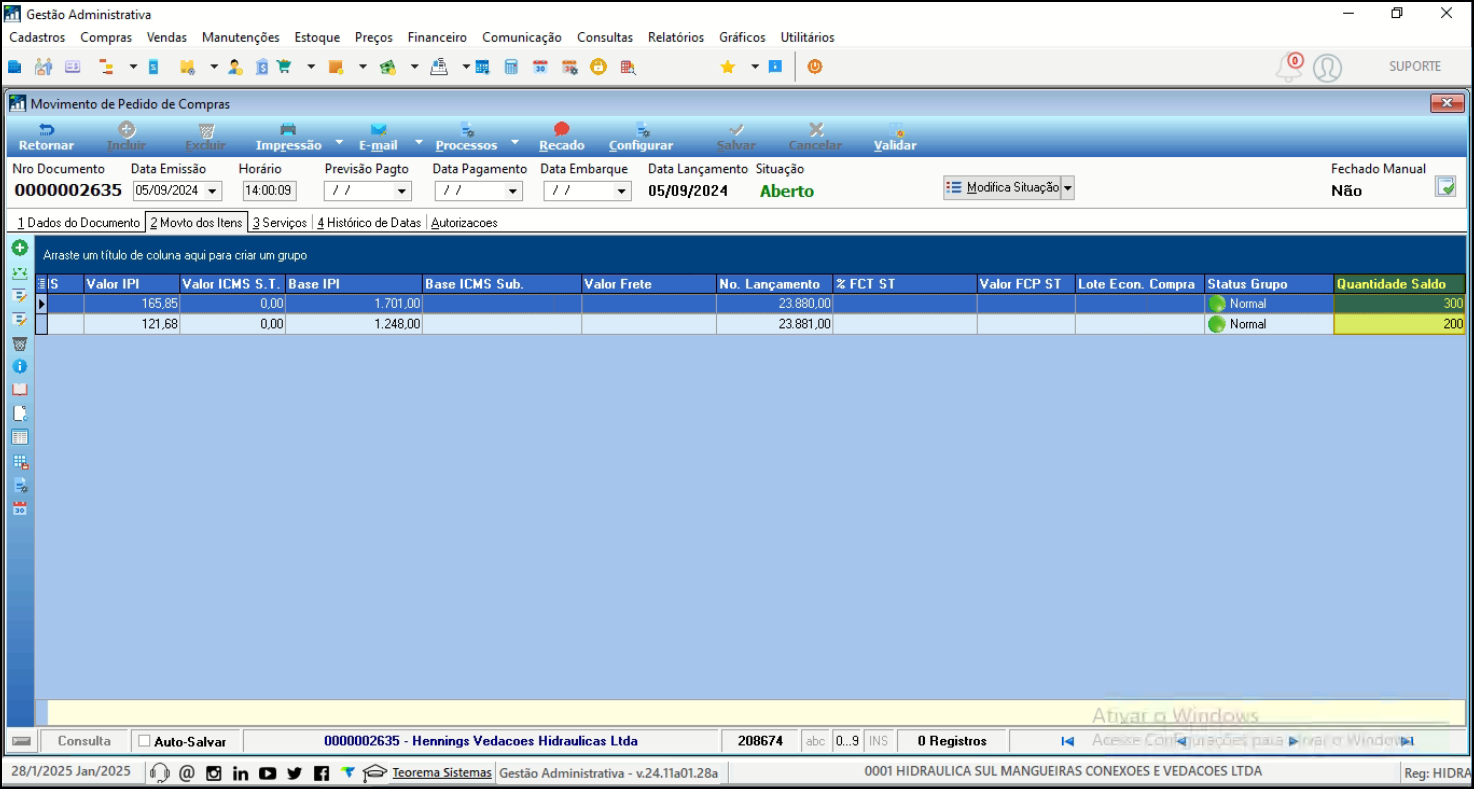Click the document page icon in left sidebar
The image size is (1474, 789).
(19, 413)
